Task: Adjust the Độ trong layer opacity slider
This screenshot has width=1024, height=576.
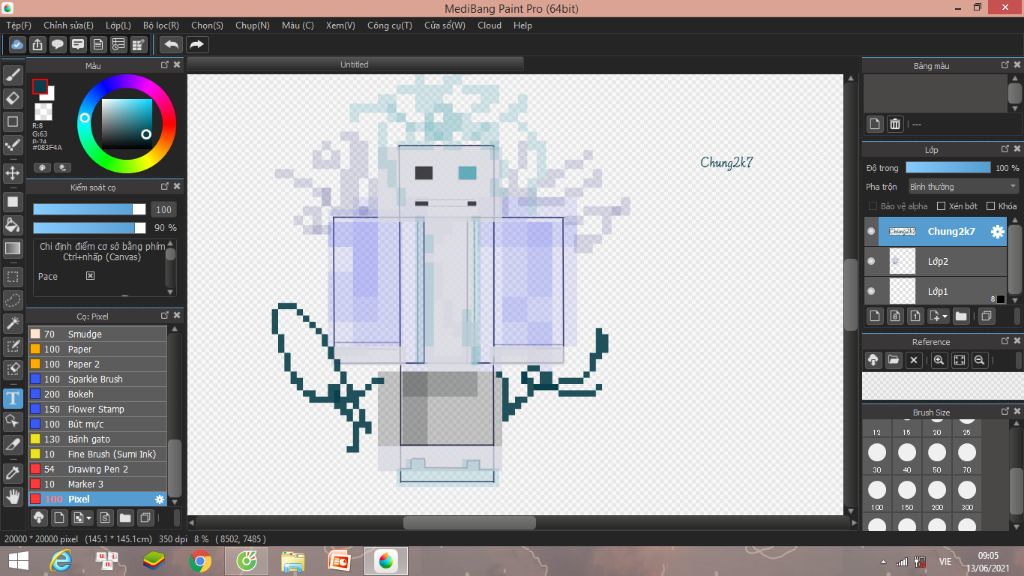Action: click(948, 168)
